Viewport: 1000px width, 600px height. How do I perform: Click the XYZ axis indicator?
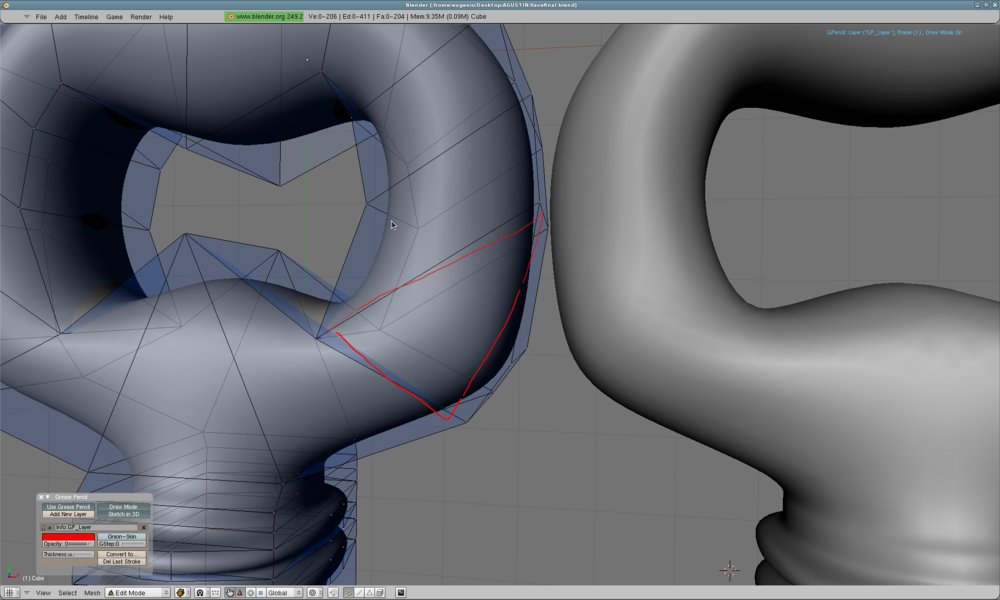tap(11, 573)
